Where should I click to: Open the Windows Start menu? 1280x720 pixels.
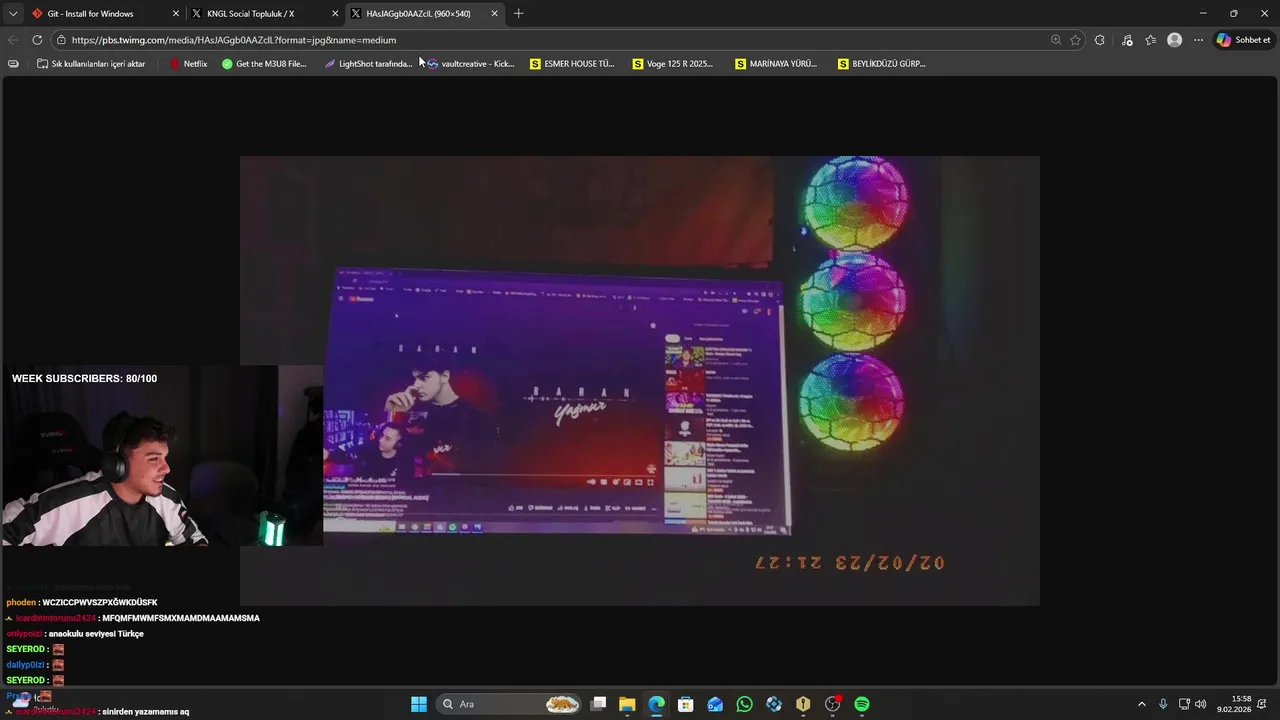point(419,704)
